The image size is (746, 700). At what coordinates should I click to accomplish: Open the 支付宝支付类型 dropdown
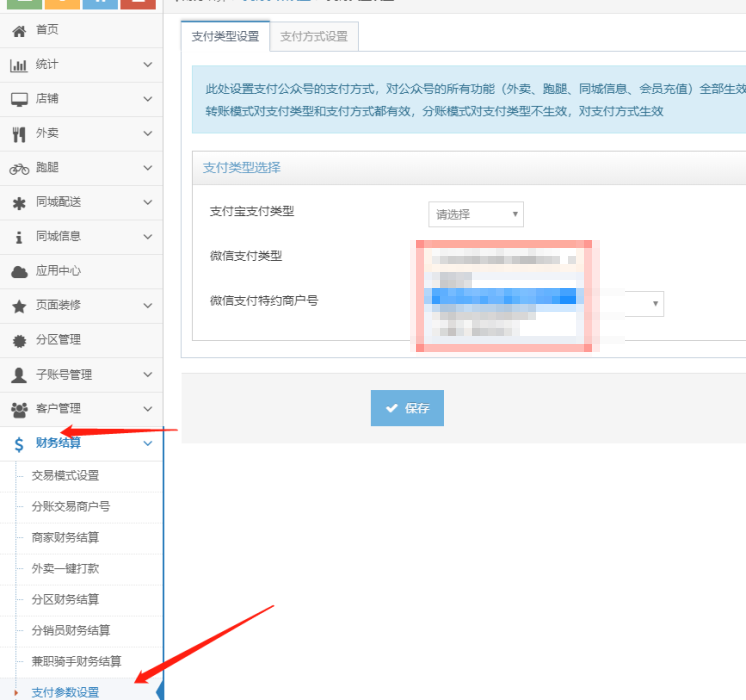(x=476, y=214)
